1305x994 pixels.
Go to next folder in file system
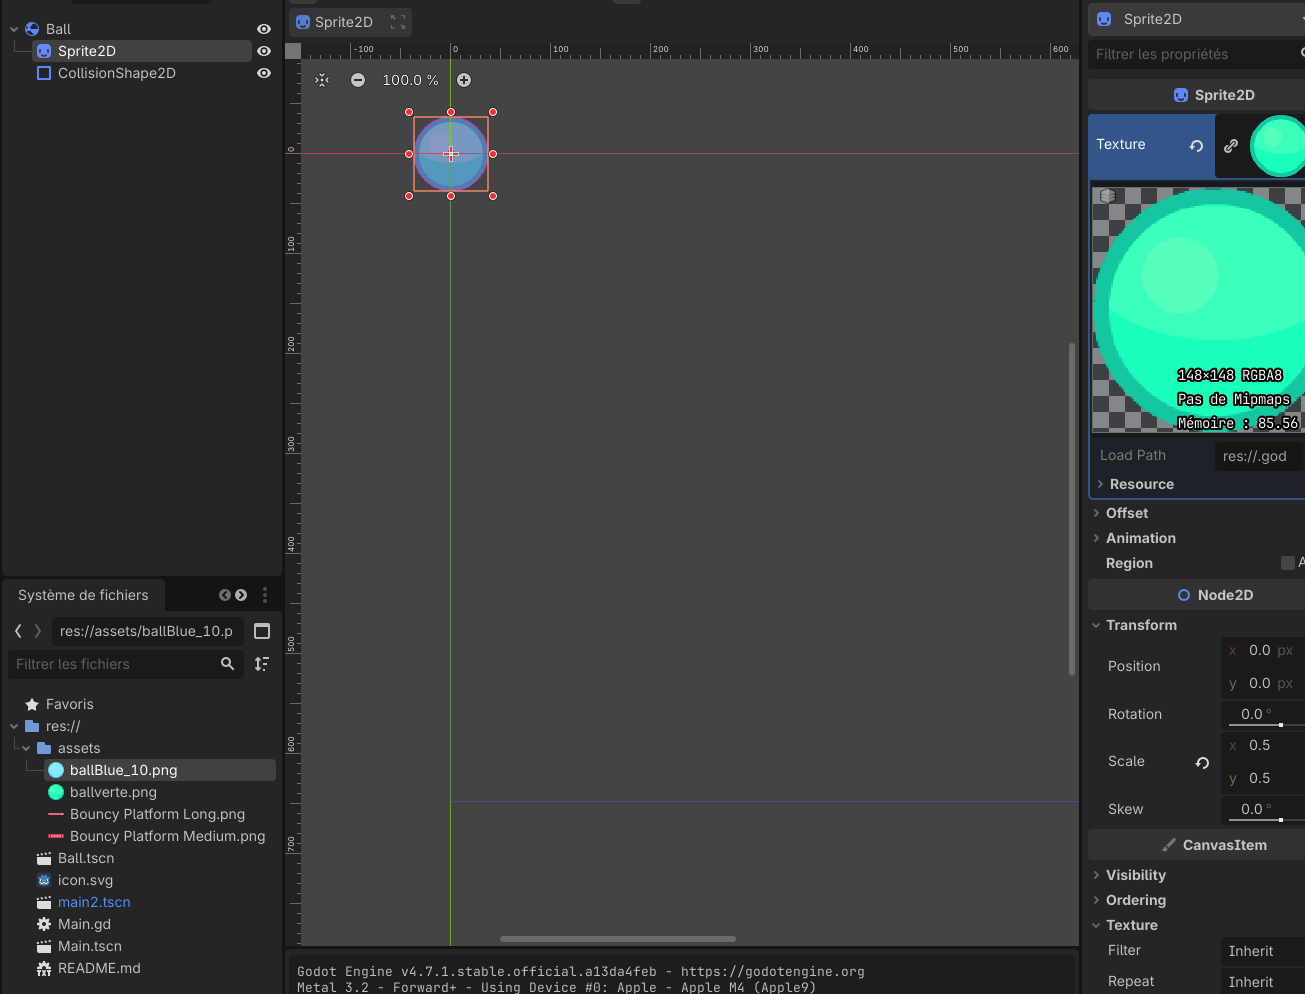38,631
